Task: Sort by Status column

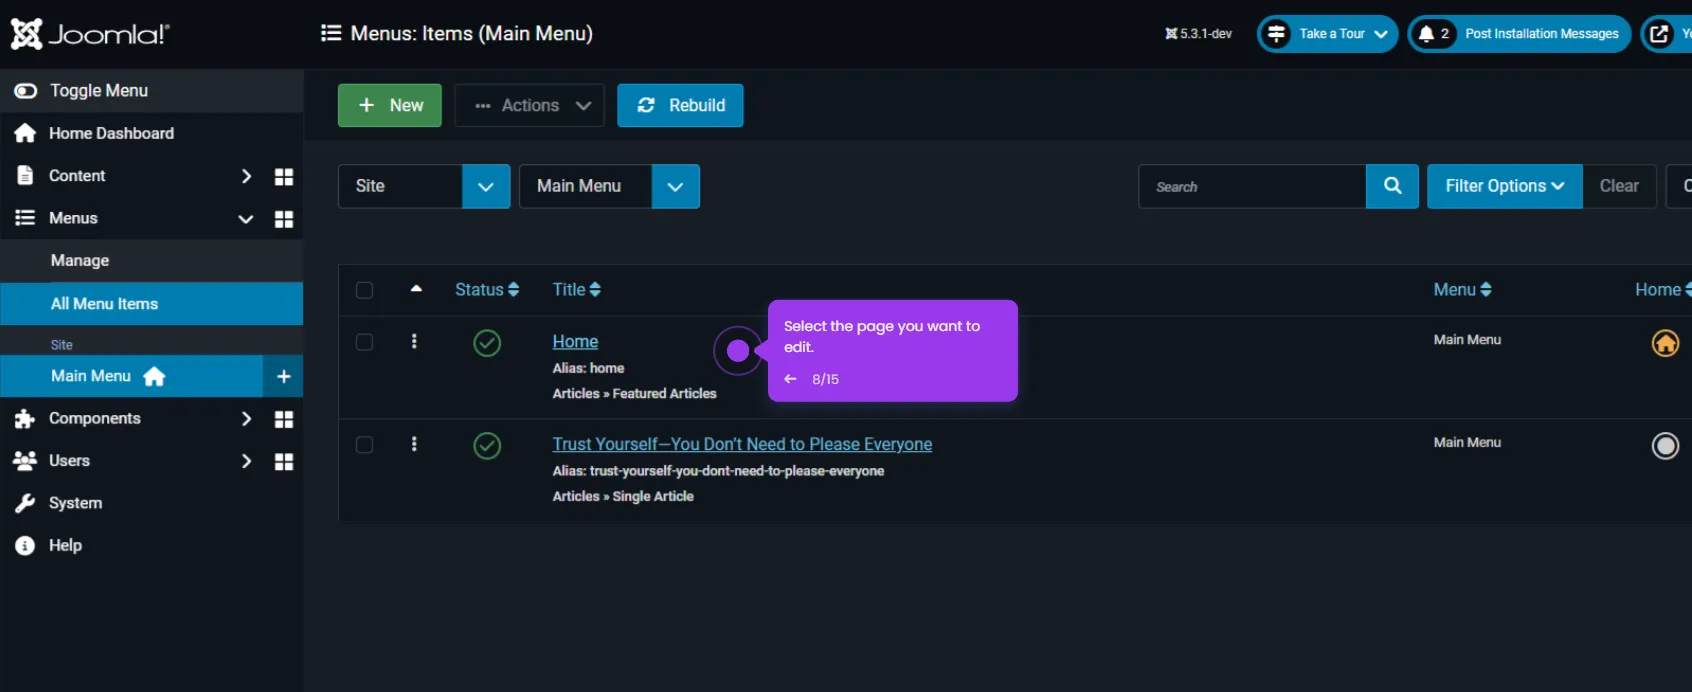Action: click(487, 289)
